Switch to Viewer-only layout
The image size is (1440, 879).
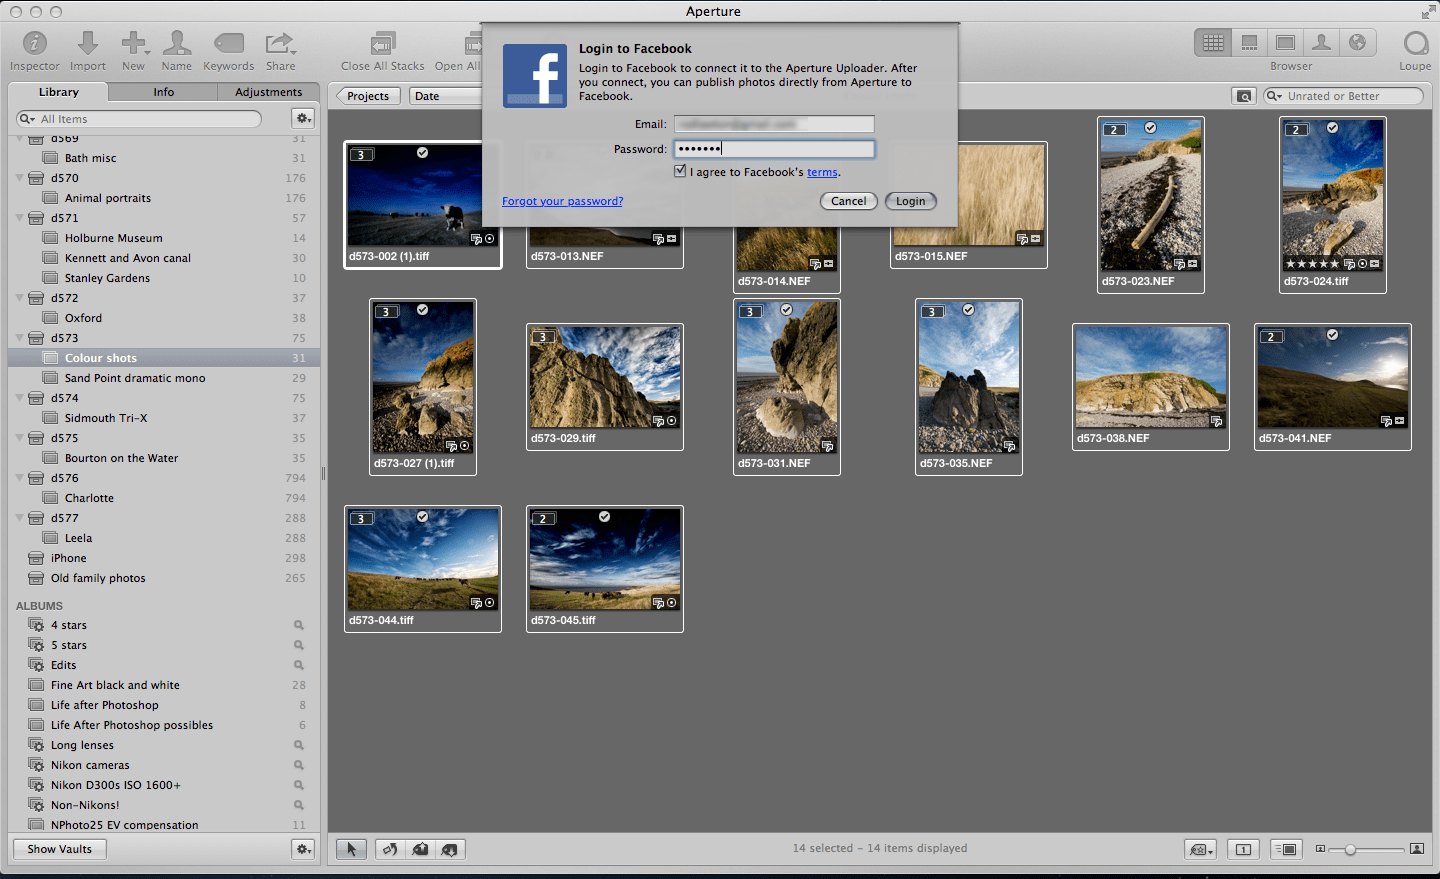click(1285, 42)
